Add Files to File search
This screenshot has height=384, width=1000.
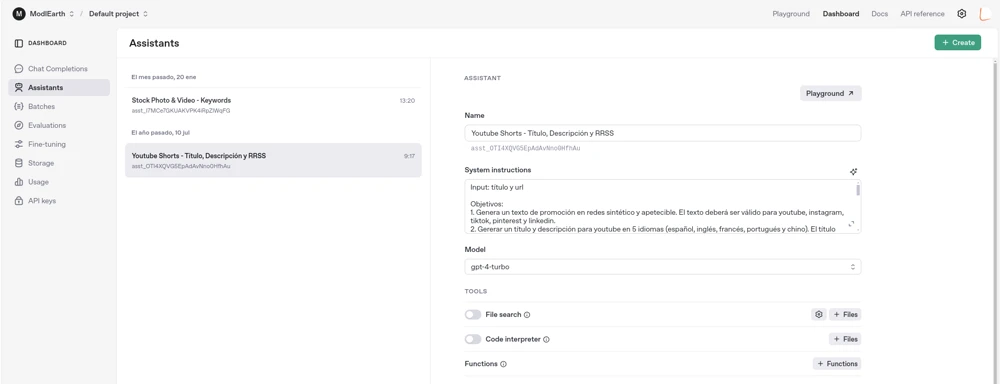[845, 314]
